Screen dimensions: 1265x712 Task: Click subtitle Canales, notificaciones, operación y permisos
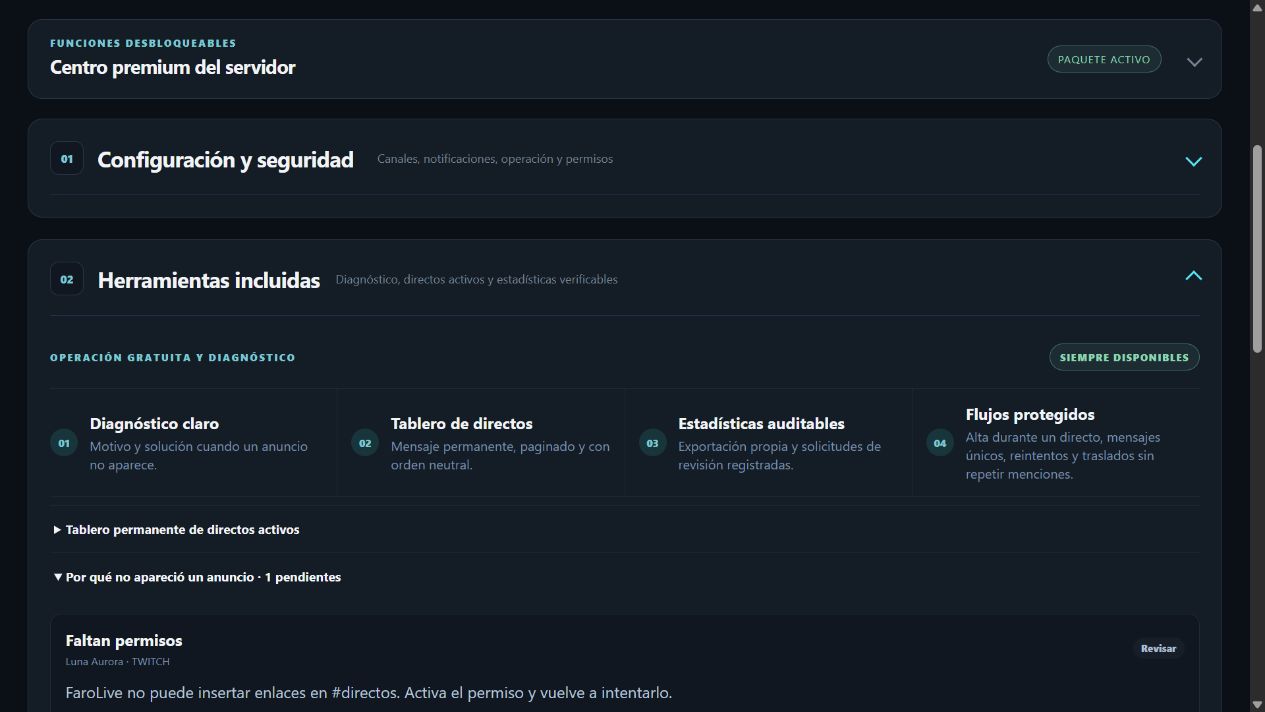tap(495, 159)
